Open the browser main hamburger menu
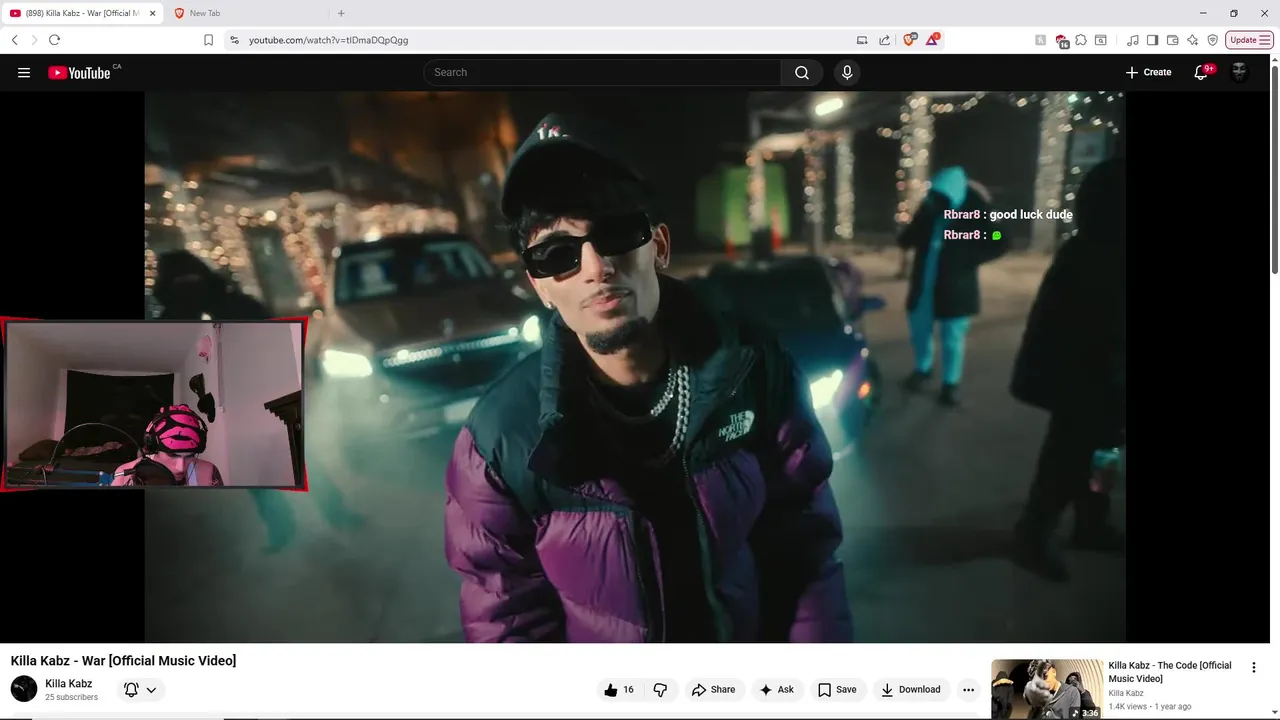The image size is (1280, 720). coord(1265,40)
